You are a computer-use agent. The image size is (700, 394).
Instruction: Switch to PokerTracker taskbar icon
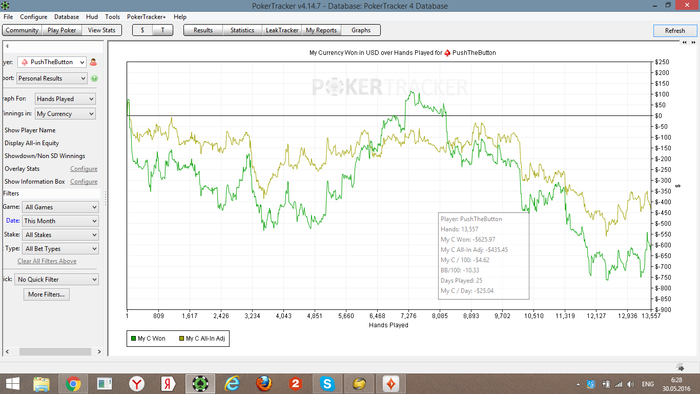[x=200, y=384]
